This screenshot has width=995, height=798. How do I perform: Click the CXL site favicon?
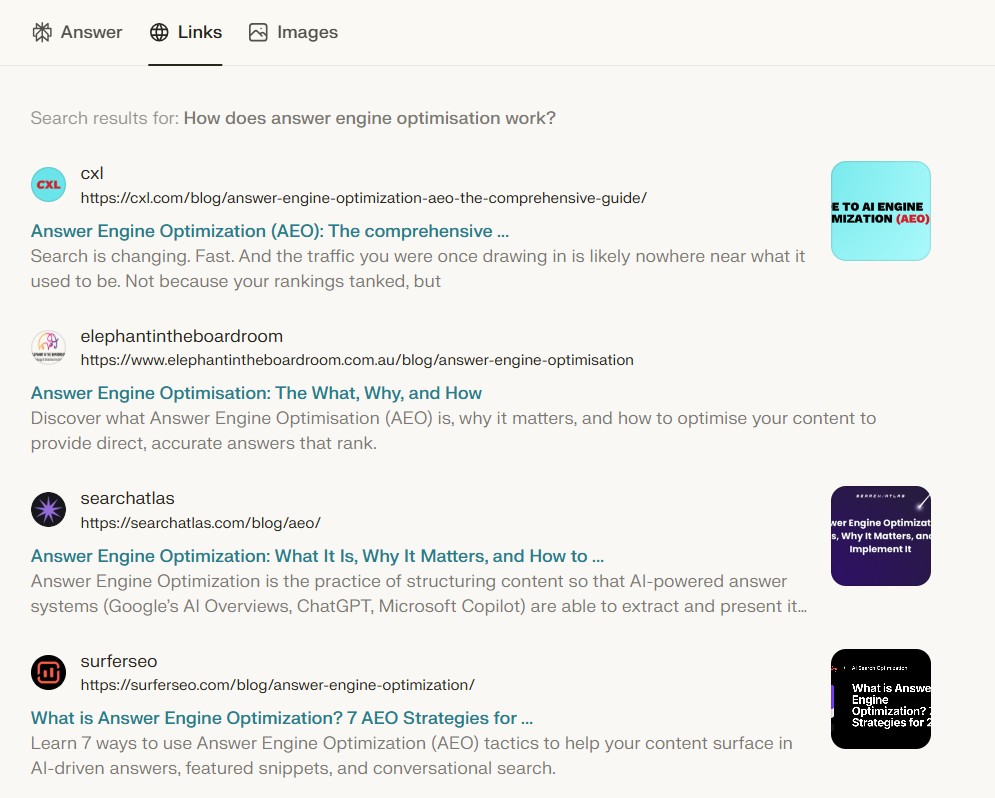click(48, 185)
